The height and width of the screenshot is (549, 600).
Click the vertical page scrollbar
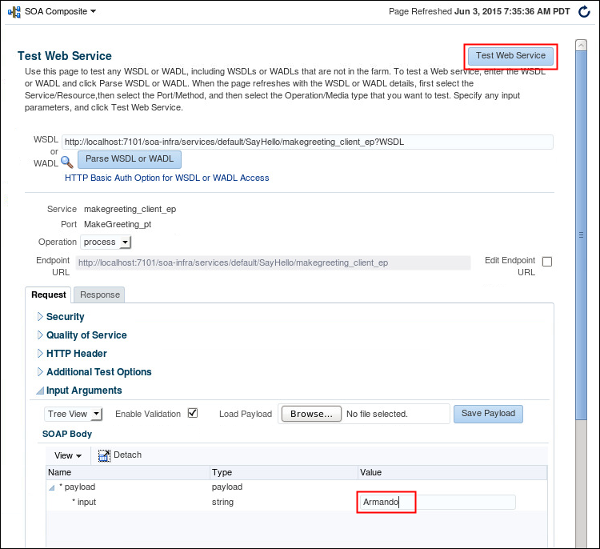pos(581,235)
